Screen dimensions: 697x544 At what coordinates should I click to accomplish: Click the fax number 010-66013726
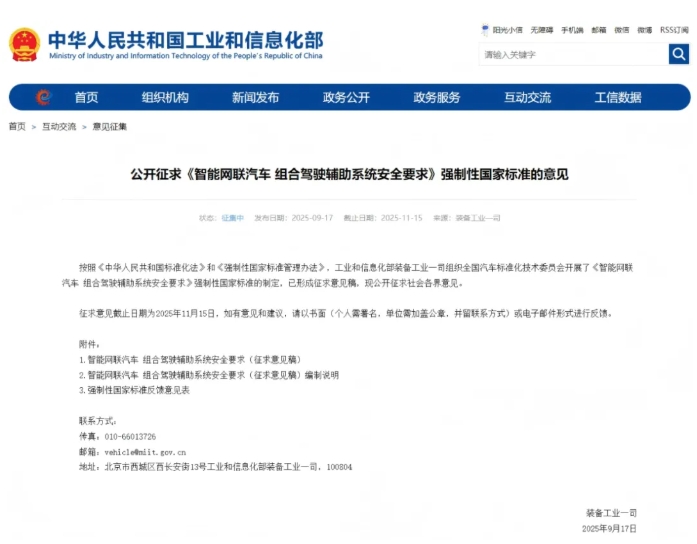coord(130,437)
